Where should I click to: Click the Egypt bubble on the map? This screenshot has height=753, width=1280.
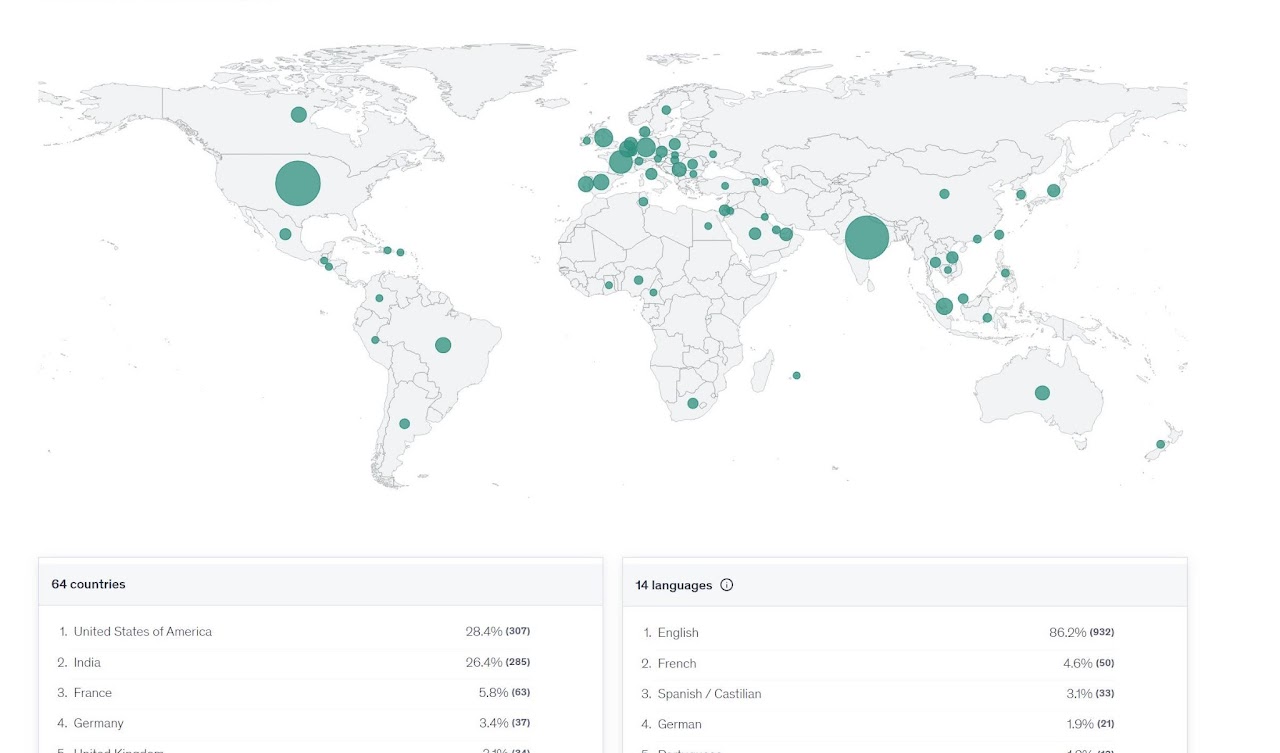708,226
